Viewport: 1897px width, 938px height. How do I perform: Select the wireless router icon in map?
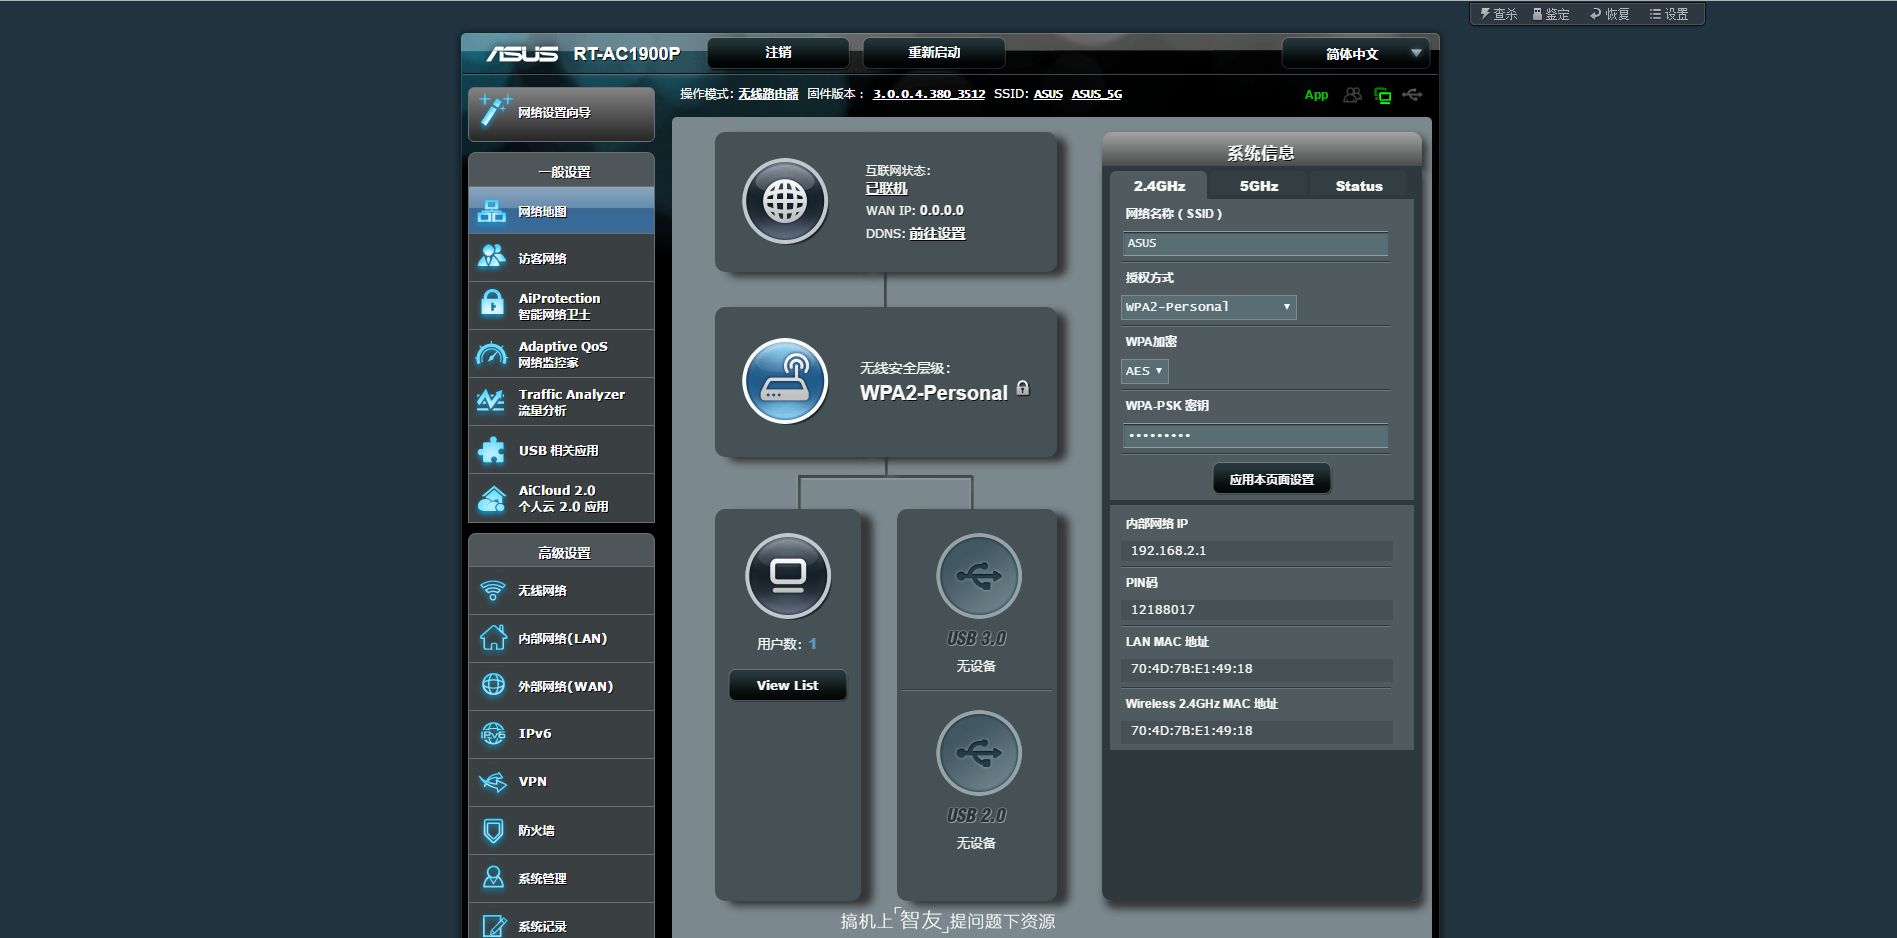click(785, 381)
